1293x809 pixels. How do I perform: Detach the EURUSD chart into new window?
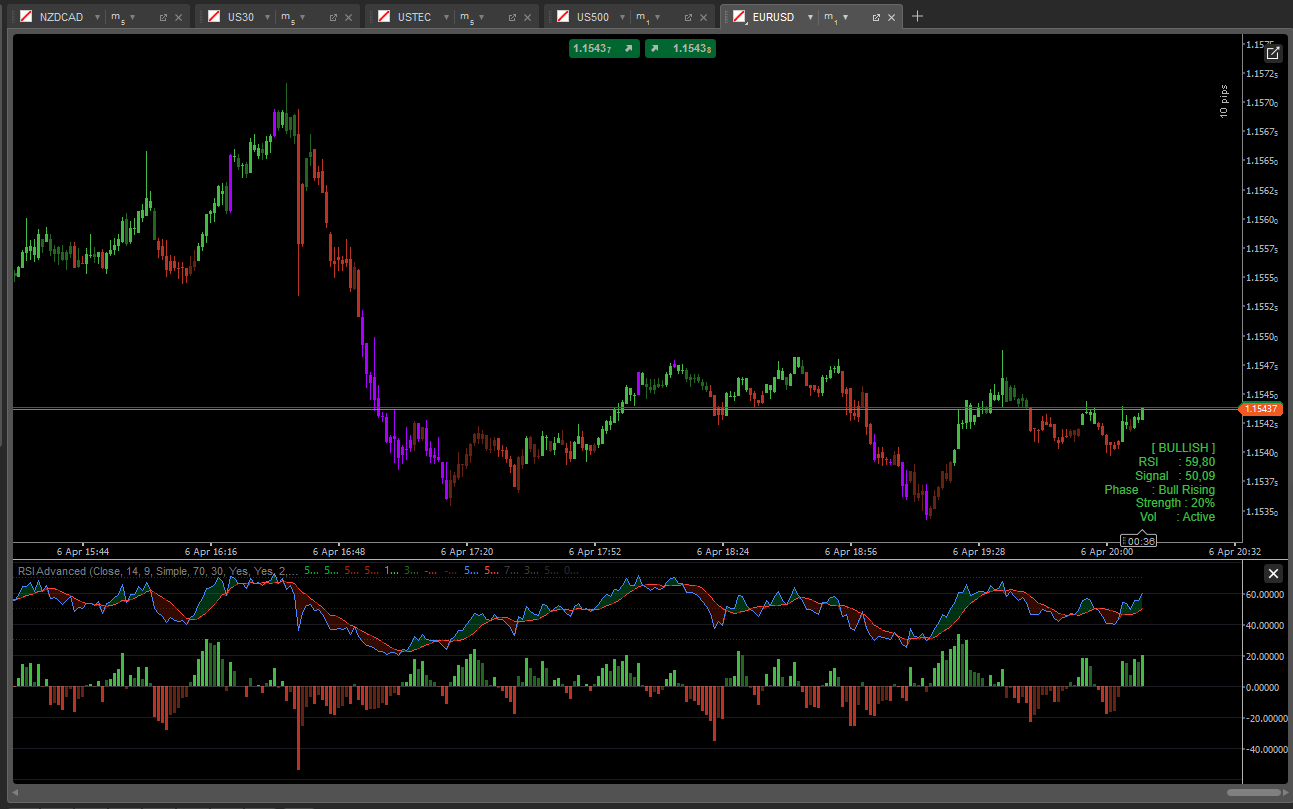point(876,17)
